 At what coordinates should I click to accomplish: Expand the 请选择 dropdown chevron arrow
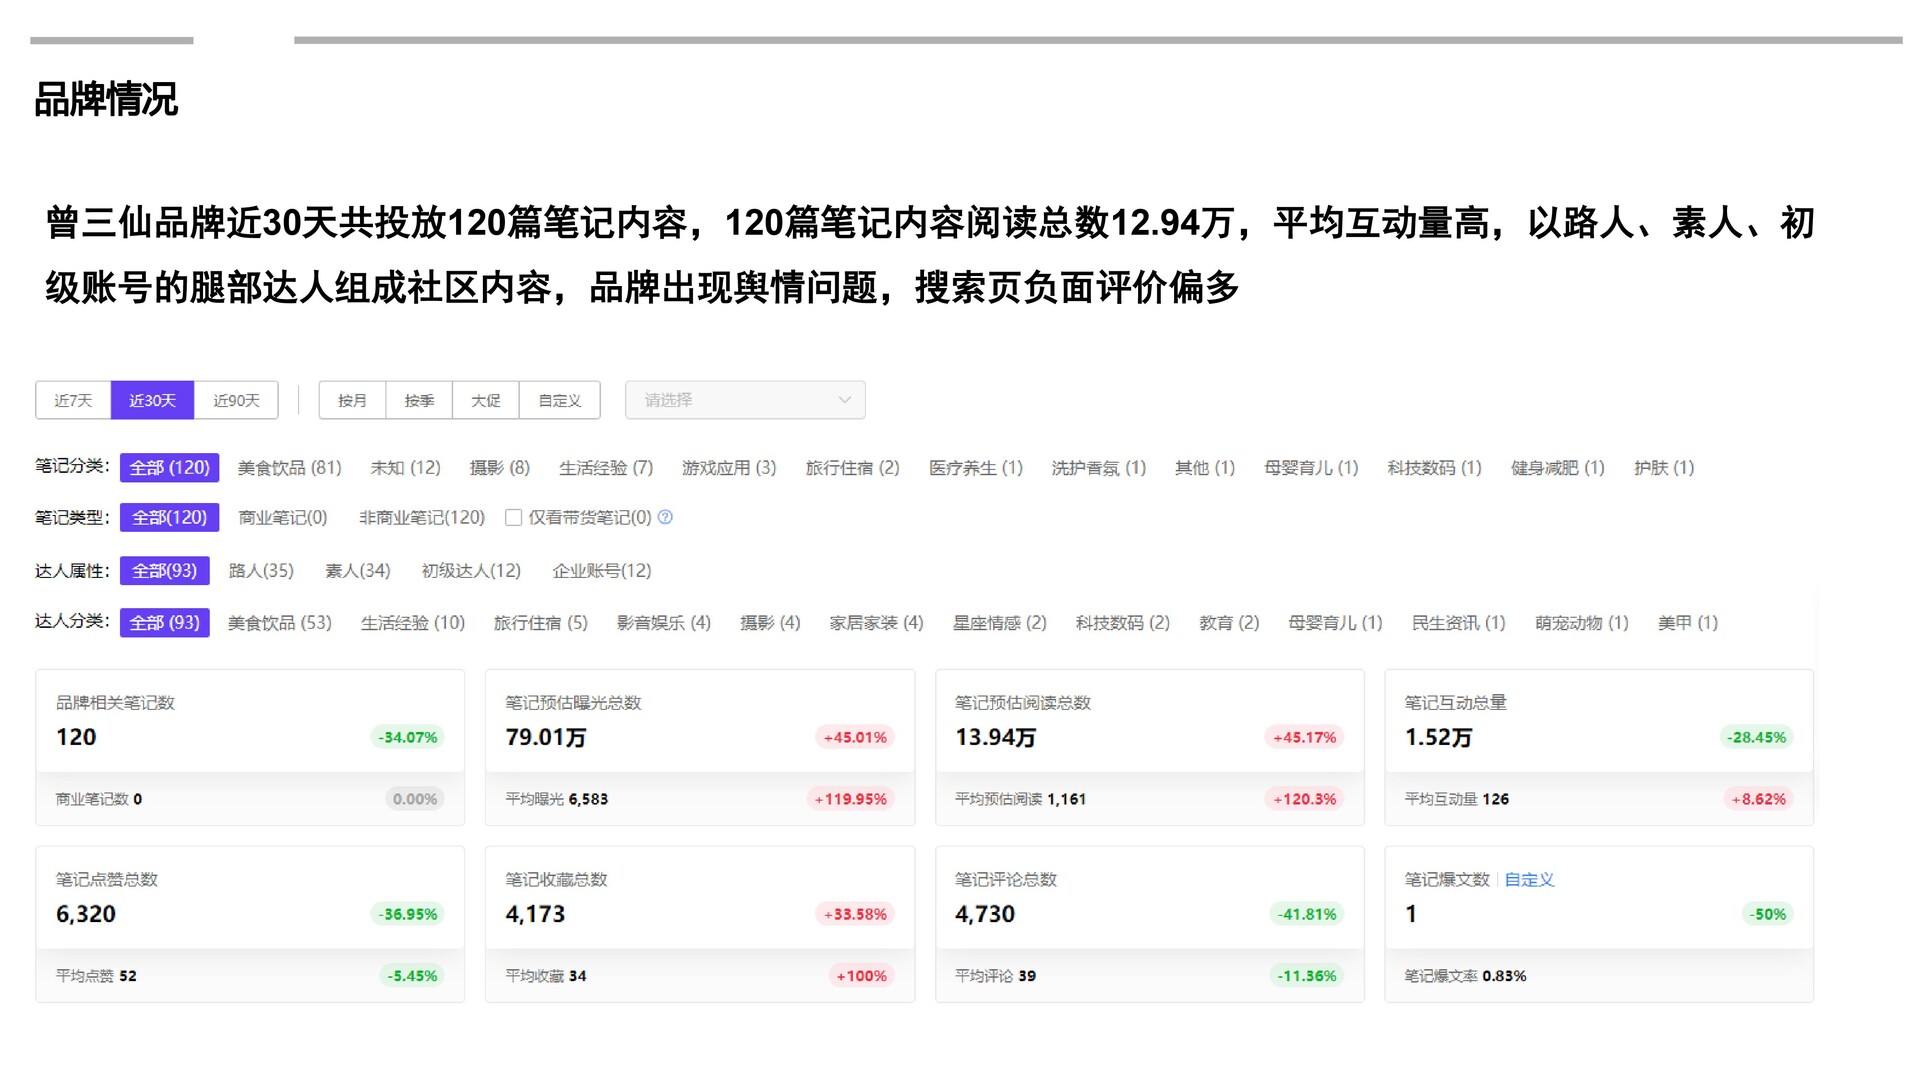click(845, 400)
